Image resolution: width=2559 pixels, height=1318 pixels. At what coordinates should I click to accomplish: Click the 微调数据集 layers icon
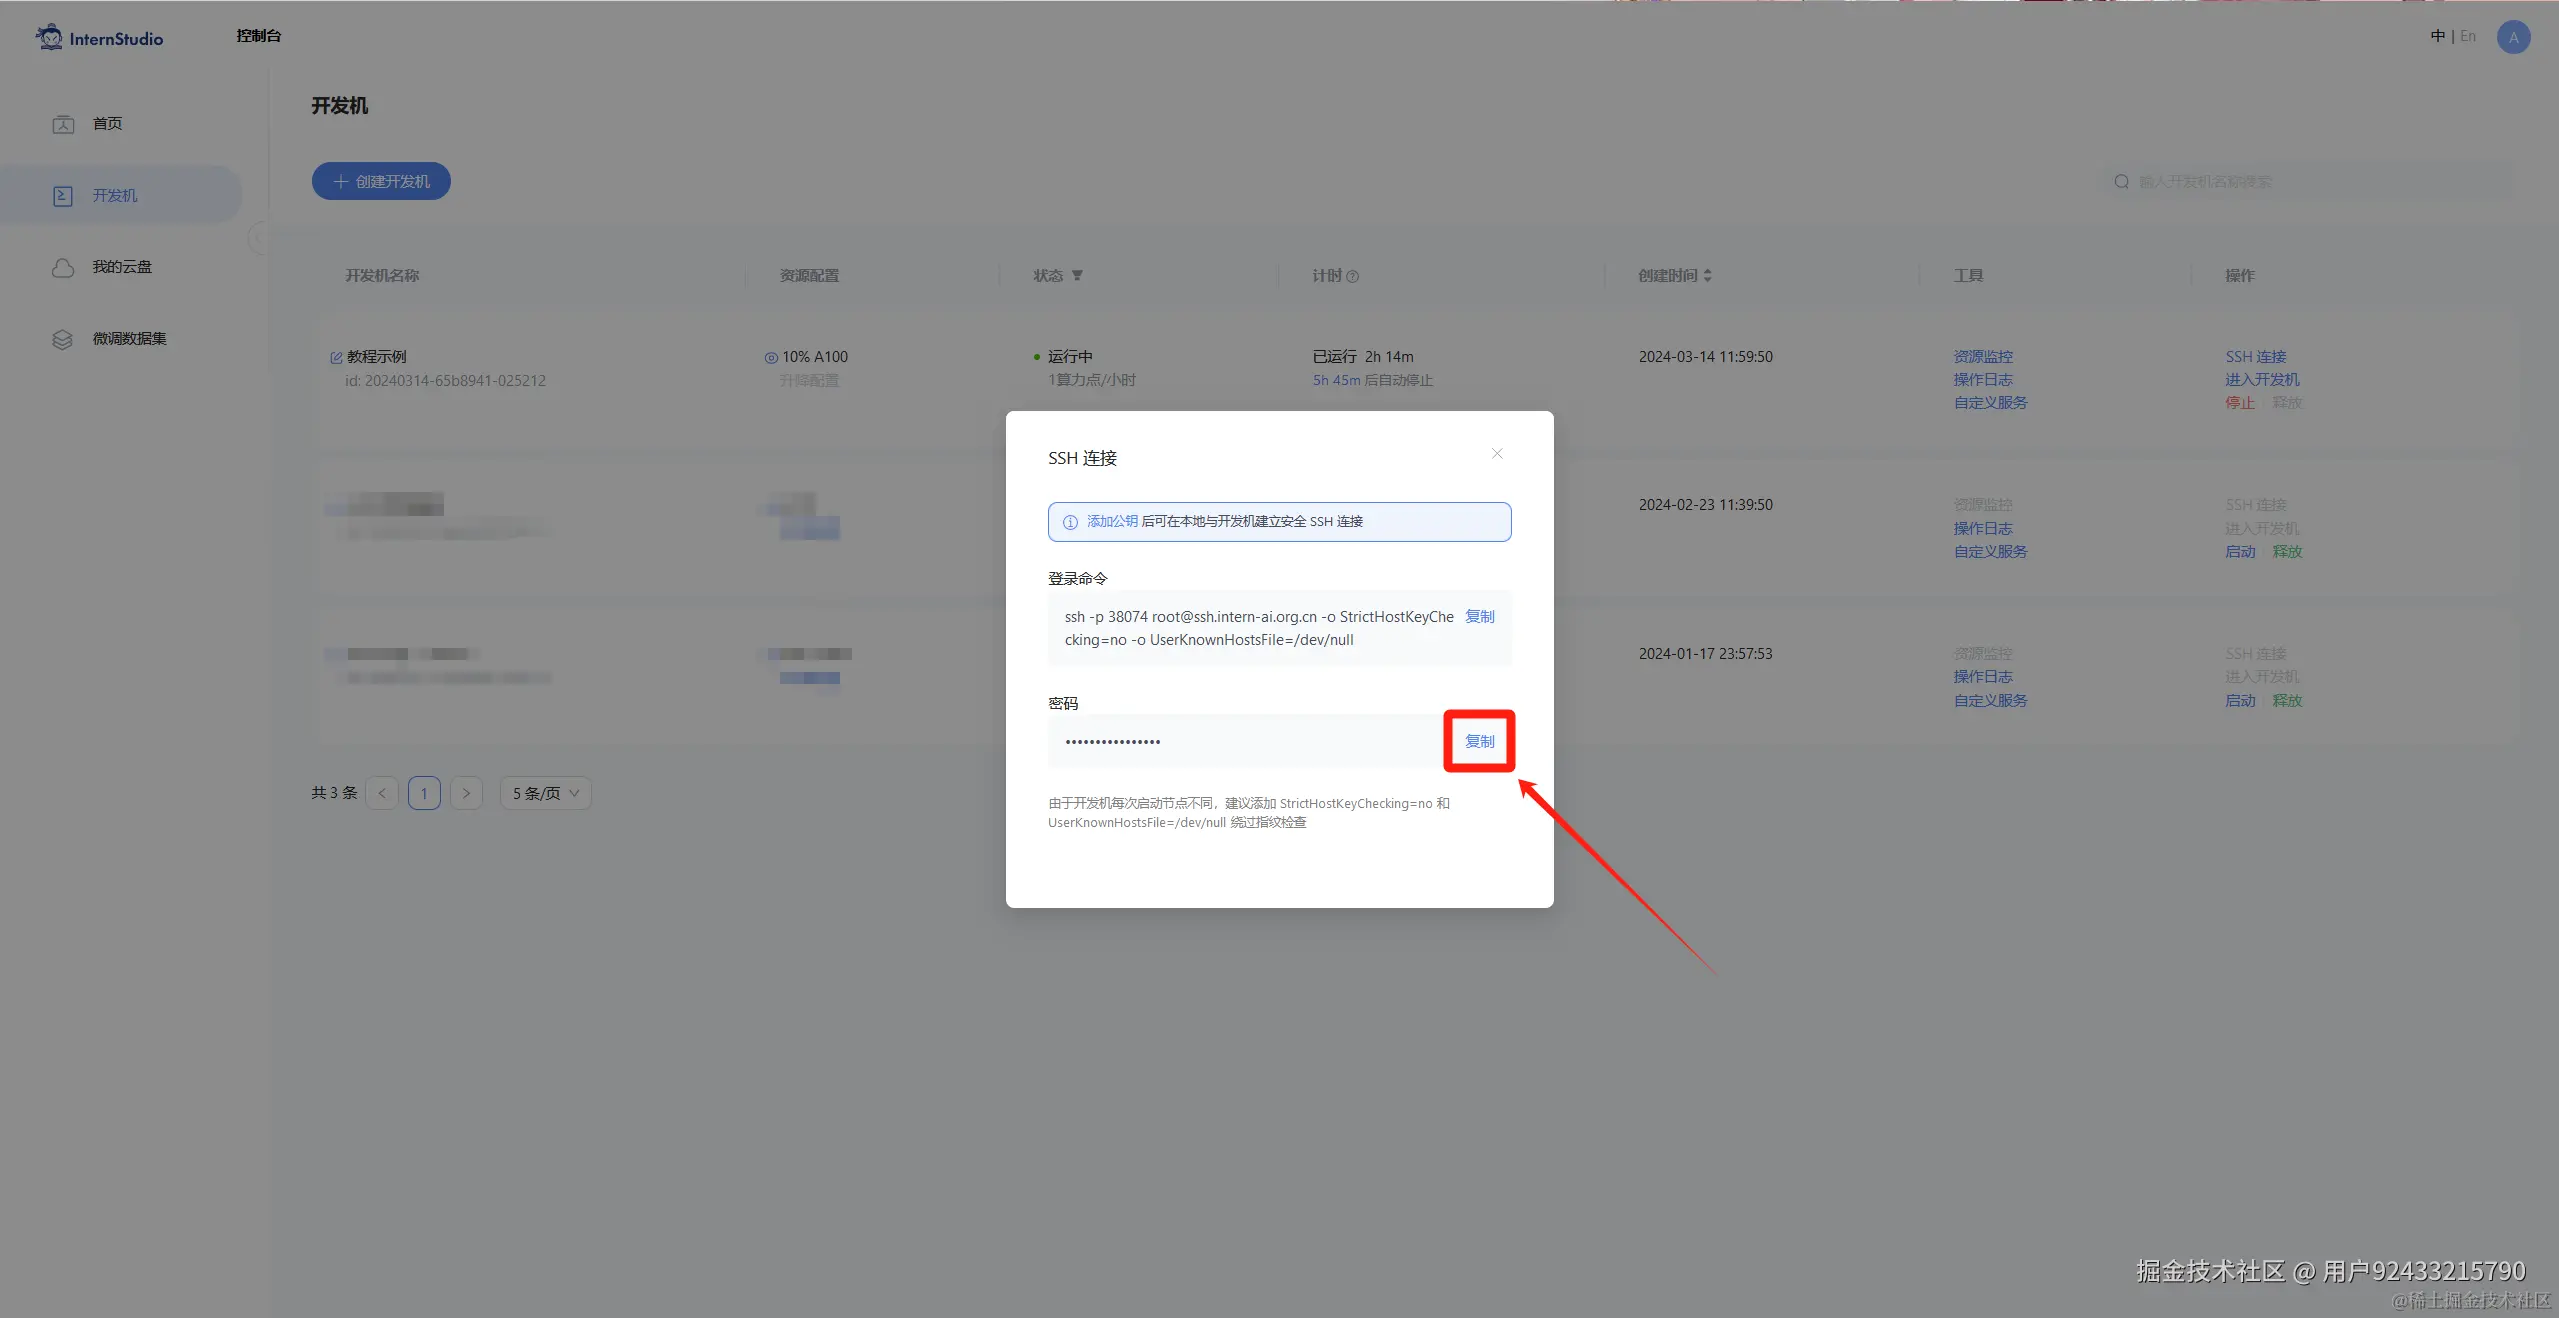63,339
